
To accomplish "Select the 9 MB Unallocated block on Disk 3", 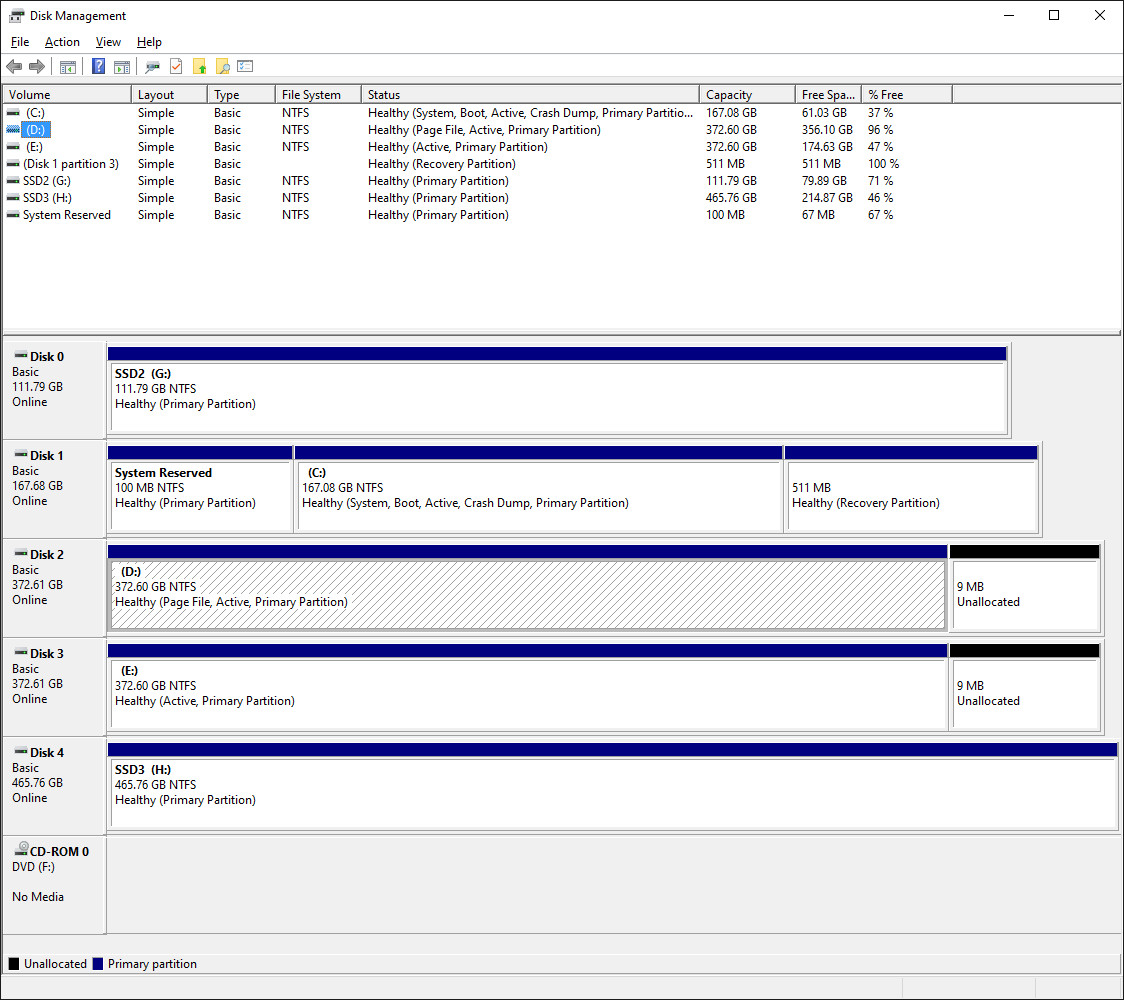I will [1025, 687].
